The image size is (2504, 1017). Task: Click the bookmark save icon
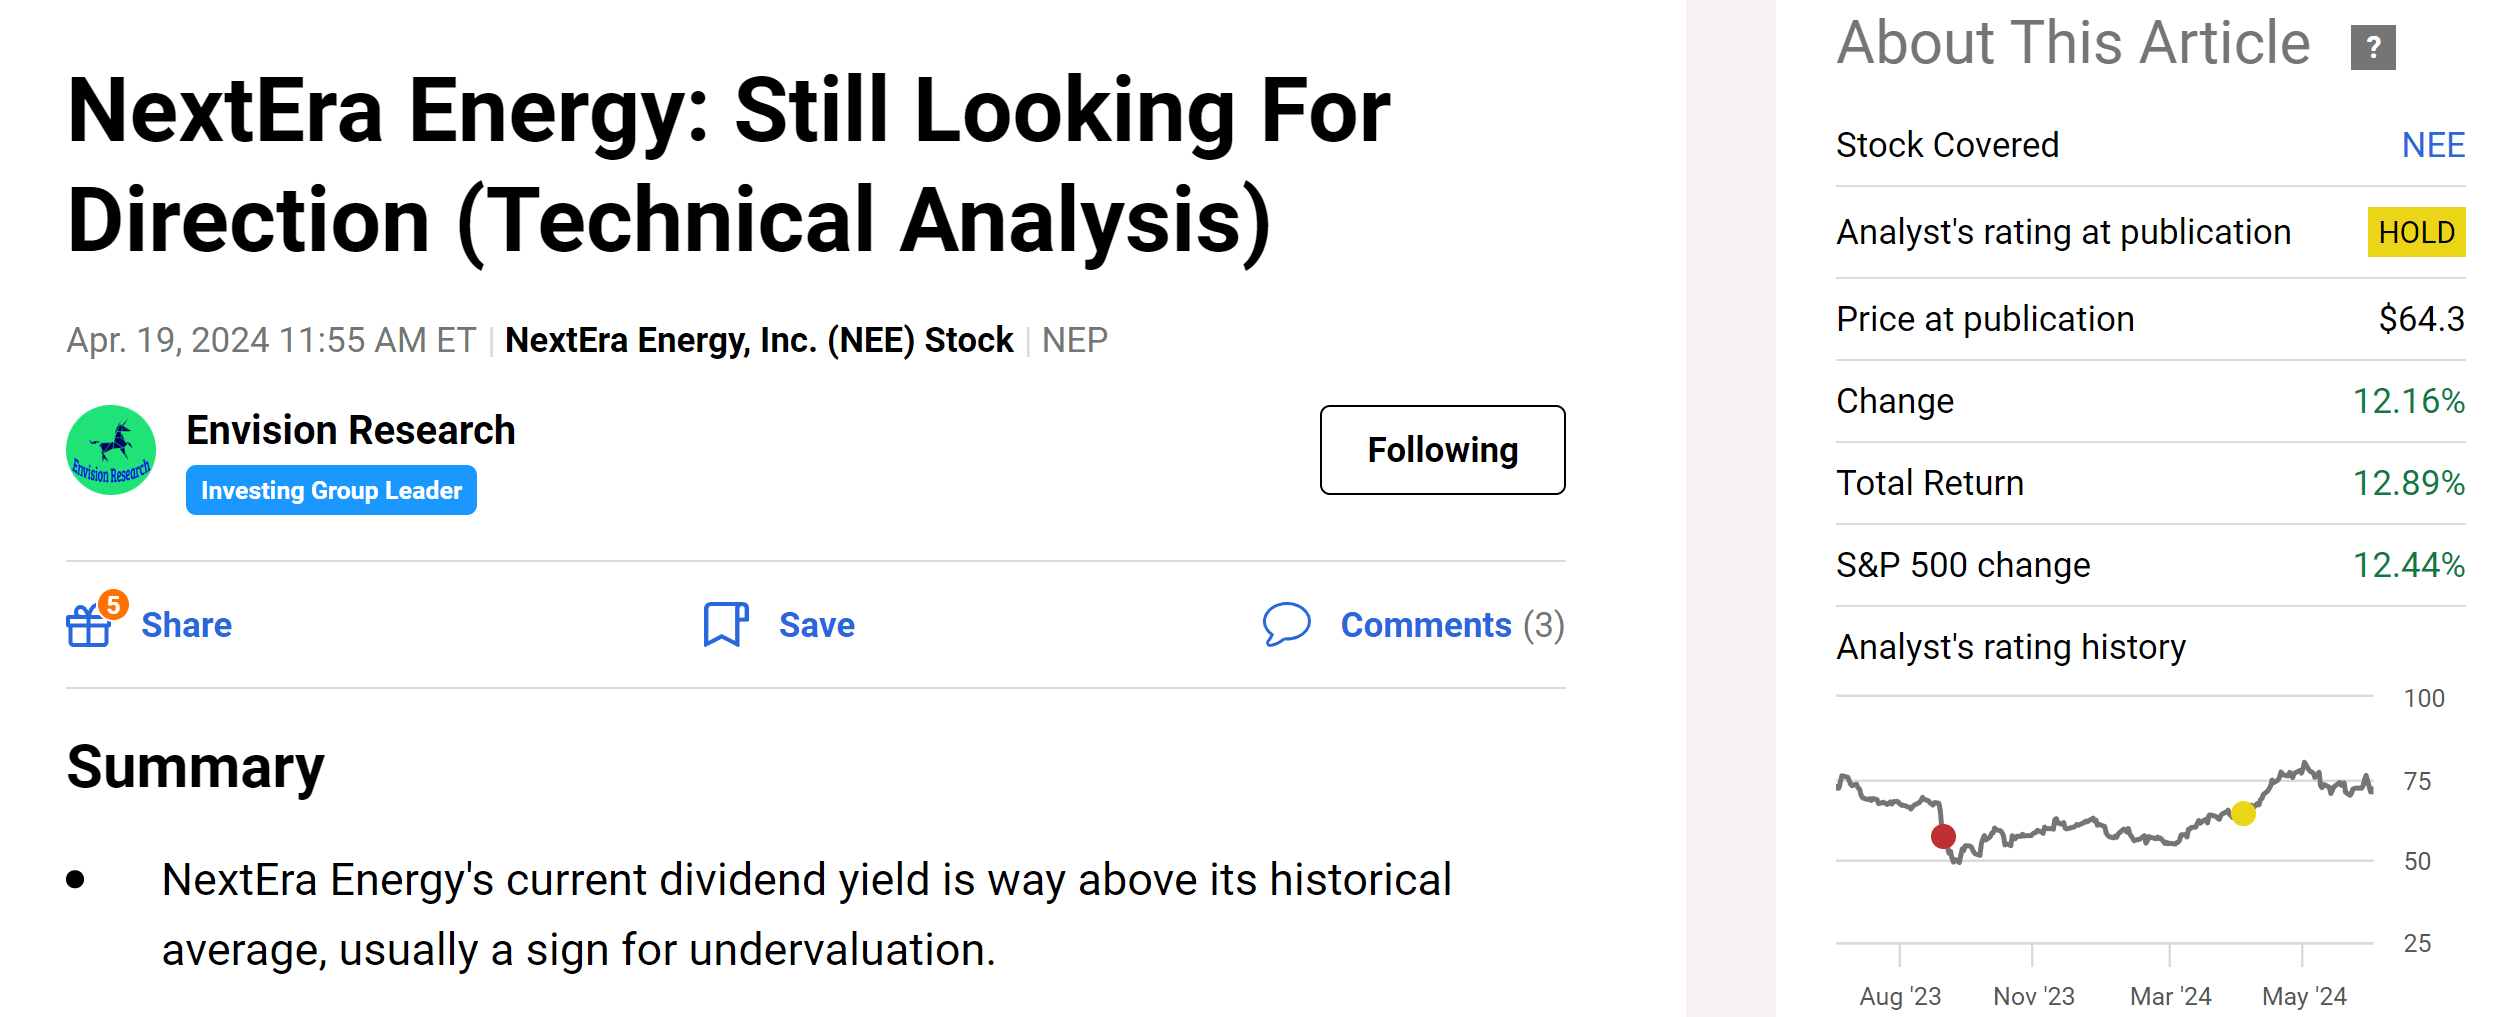pos(725,625)
